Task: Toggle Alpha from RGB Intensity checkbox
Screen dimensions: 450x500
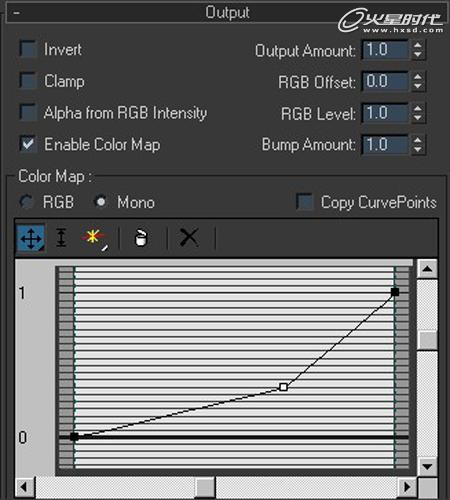Action: [28, 112]
